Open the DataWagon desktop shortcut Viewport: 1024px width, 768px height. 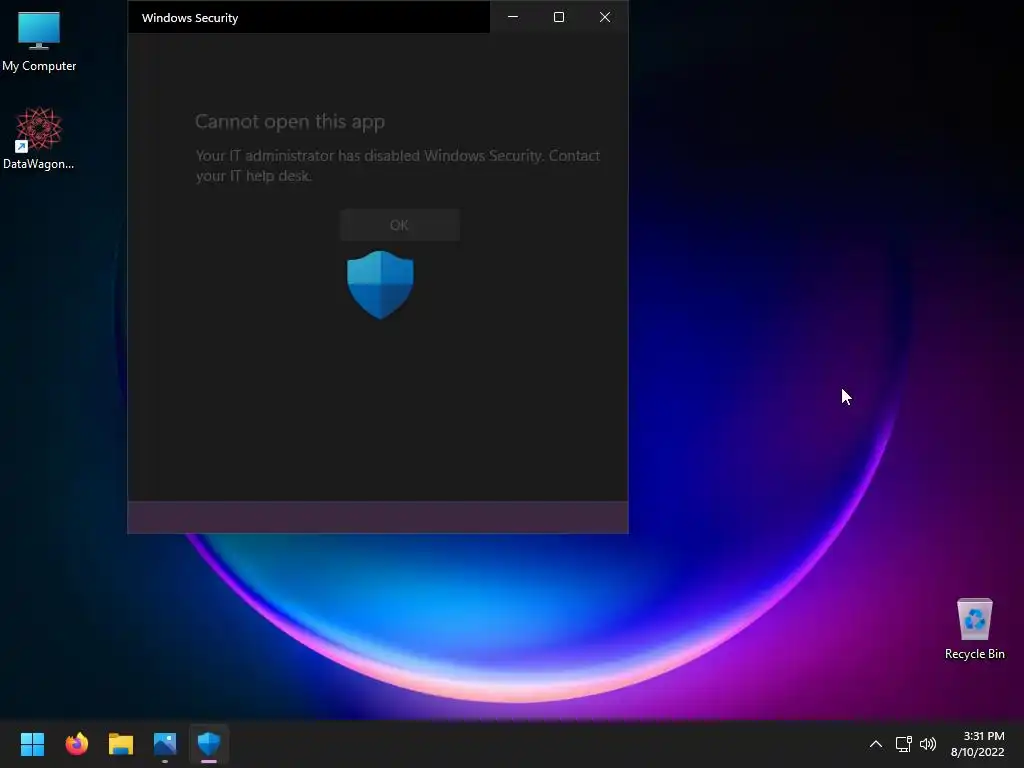(x=39, y=138)
